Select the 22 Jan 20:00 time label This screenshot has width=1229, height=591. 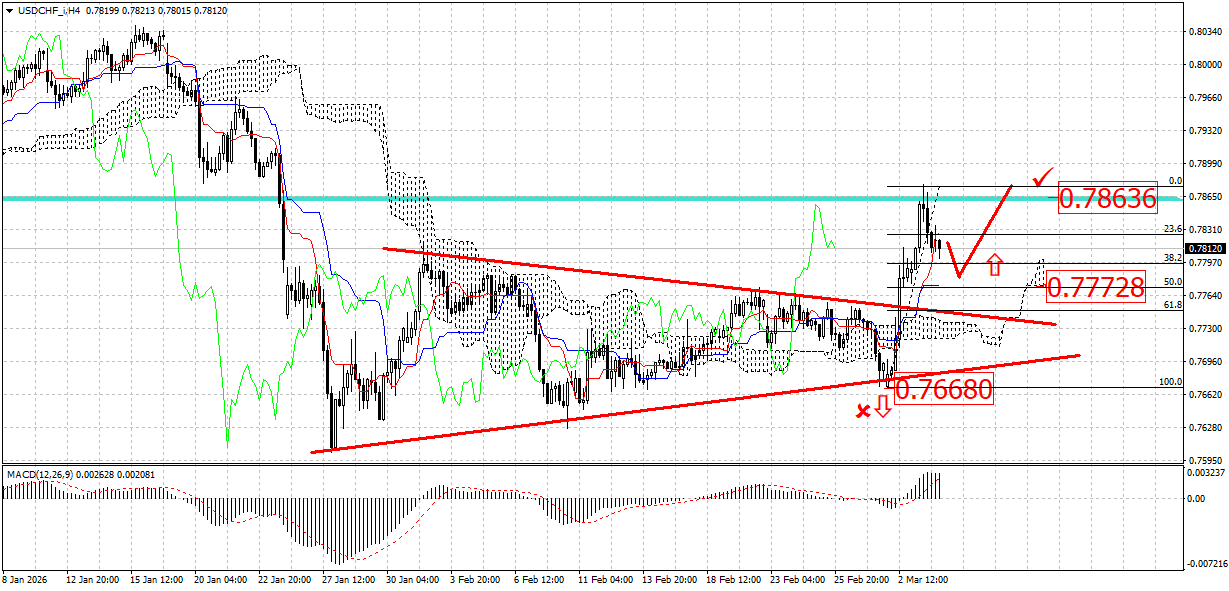tap(285, 580)
